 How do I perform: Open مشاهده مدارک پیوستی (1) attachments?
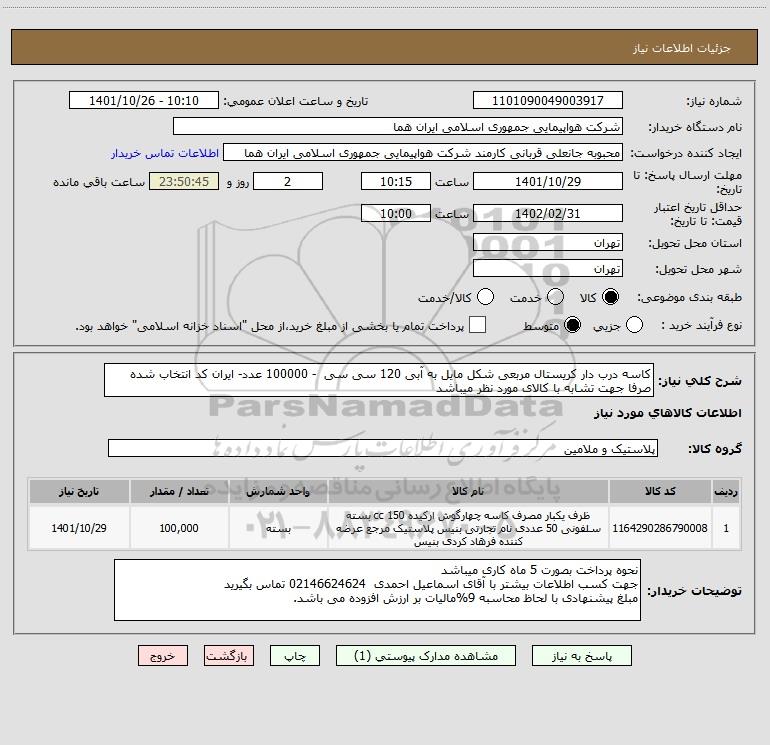click(x=426, y=656)
